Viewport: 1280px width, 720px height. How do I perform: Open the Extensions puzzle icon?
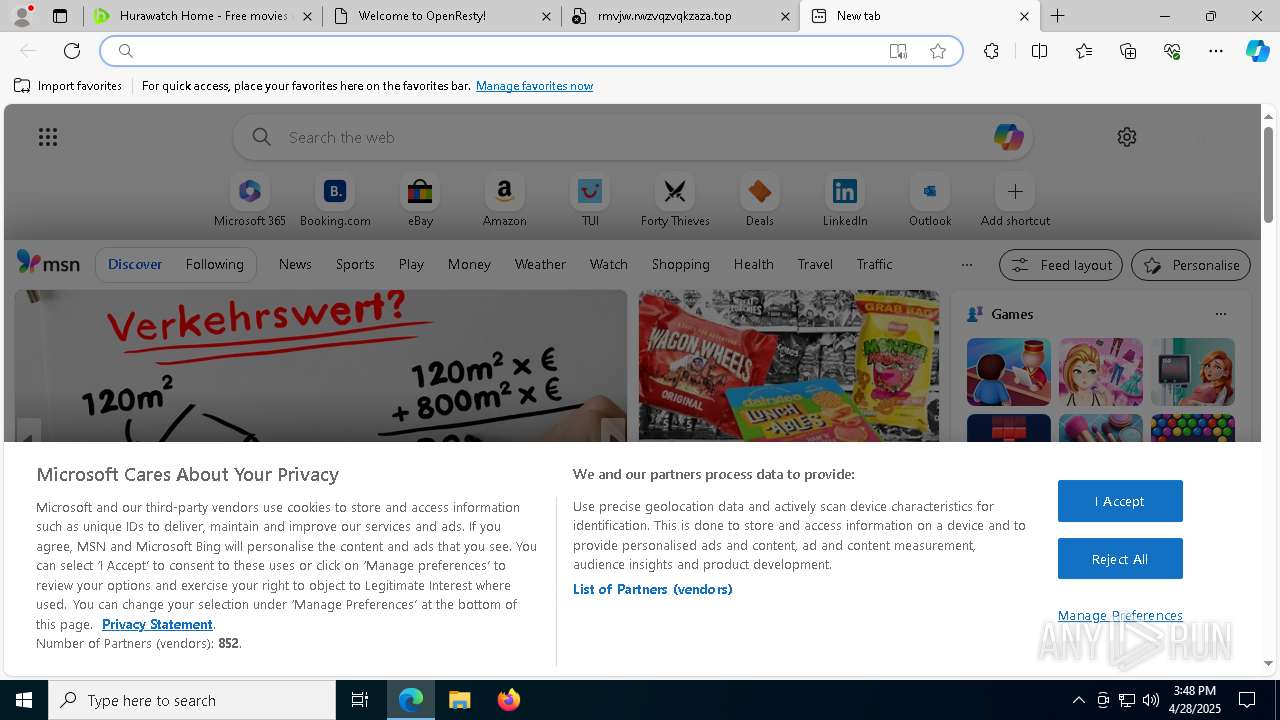point(991,51)
